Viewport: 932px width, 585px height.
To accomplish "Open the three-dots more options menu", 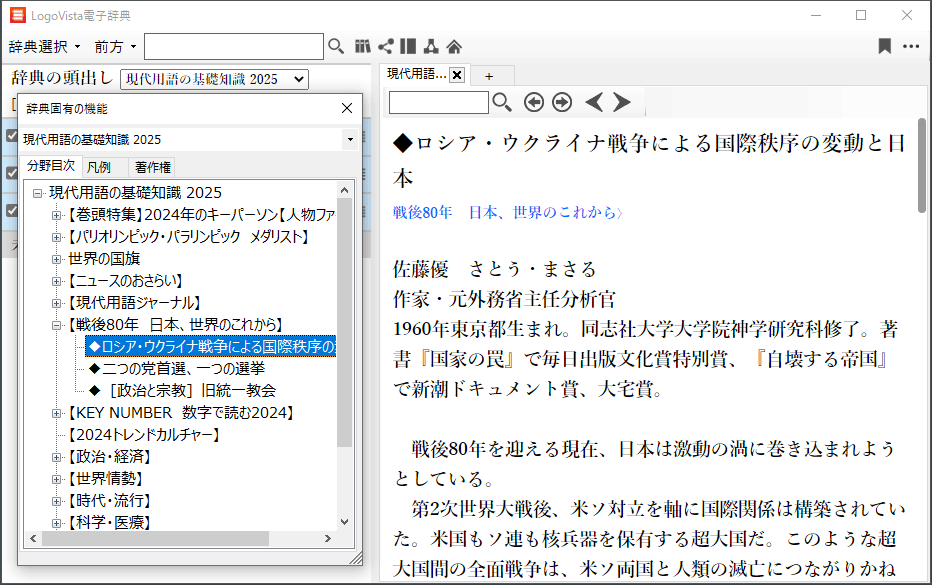I will click(x=911, y=46).
